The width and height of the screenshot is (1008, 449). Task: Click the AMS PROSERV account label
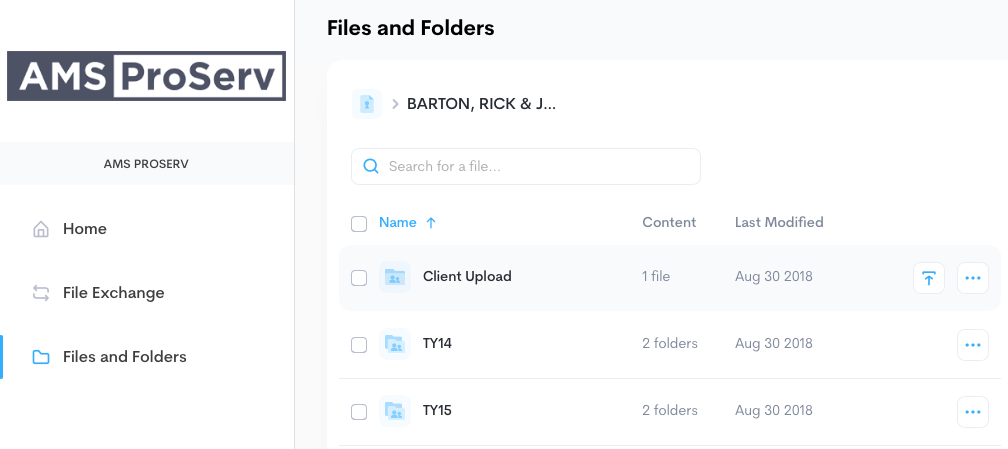click(x=146, y=164)
